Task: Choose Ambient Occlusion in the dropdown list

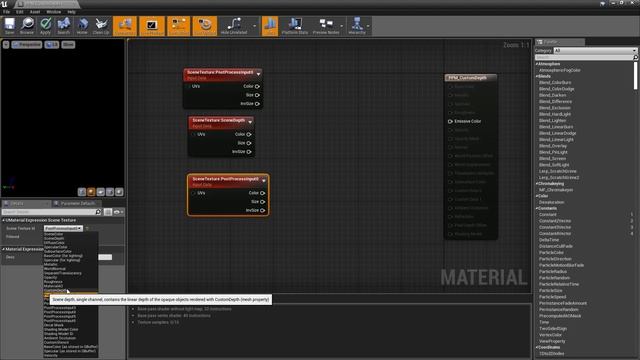Action: tap(60, 338)
